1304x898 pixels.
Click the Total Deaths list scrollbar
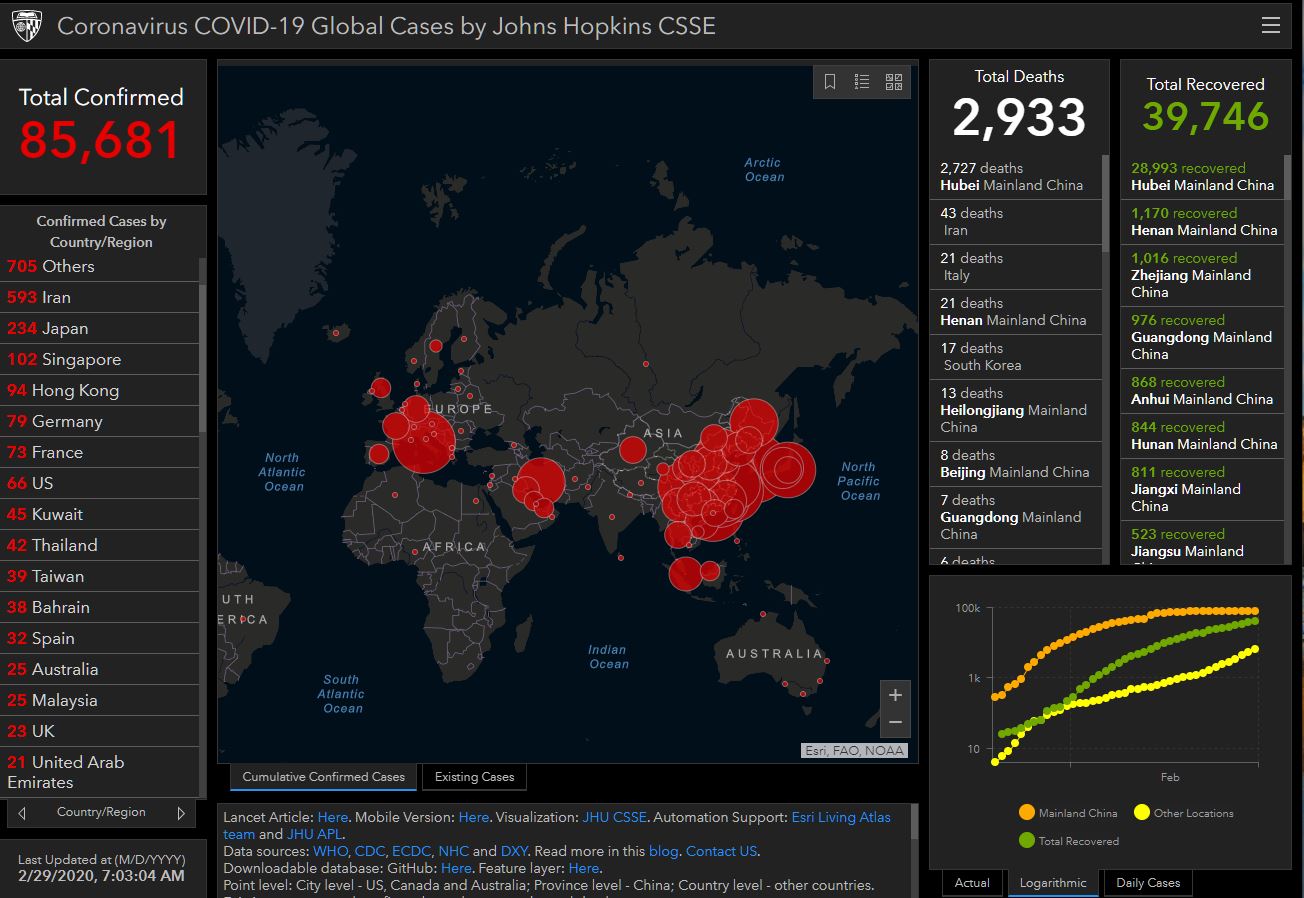click(x=1105, y=203)
